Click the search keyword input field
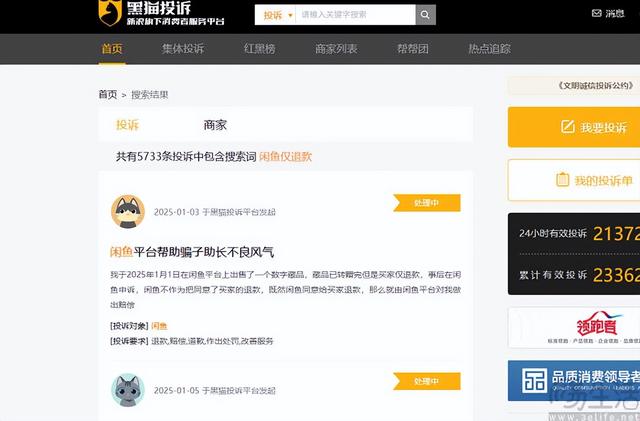This screenshot has width=640, height=421. [x=353, y=15]
